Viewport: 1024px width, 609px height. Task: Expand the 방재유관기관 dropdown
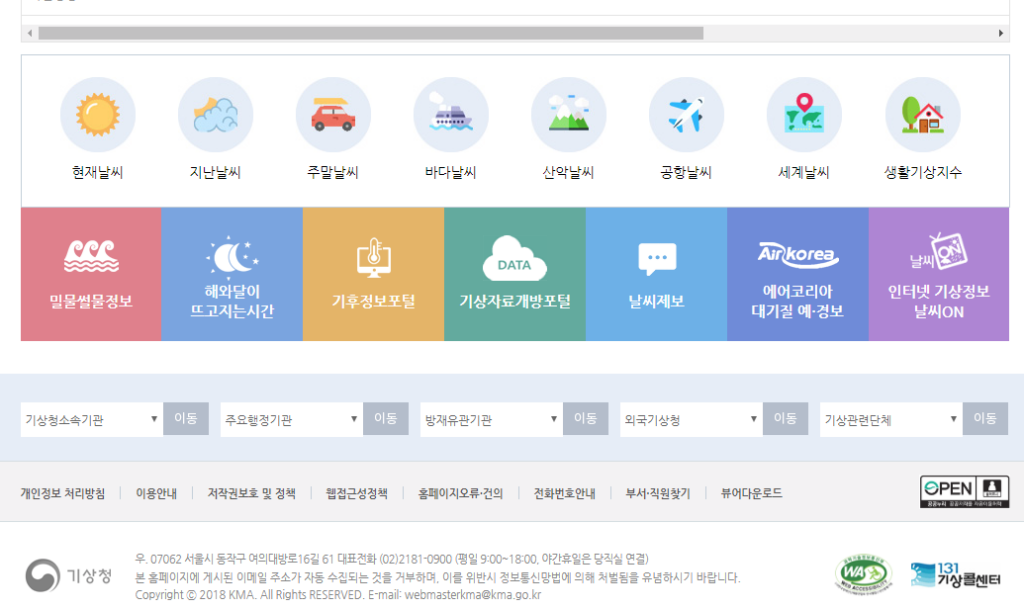(x=491, y=419)
